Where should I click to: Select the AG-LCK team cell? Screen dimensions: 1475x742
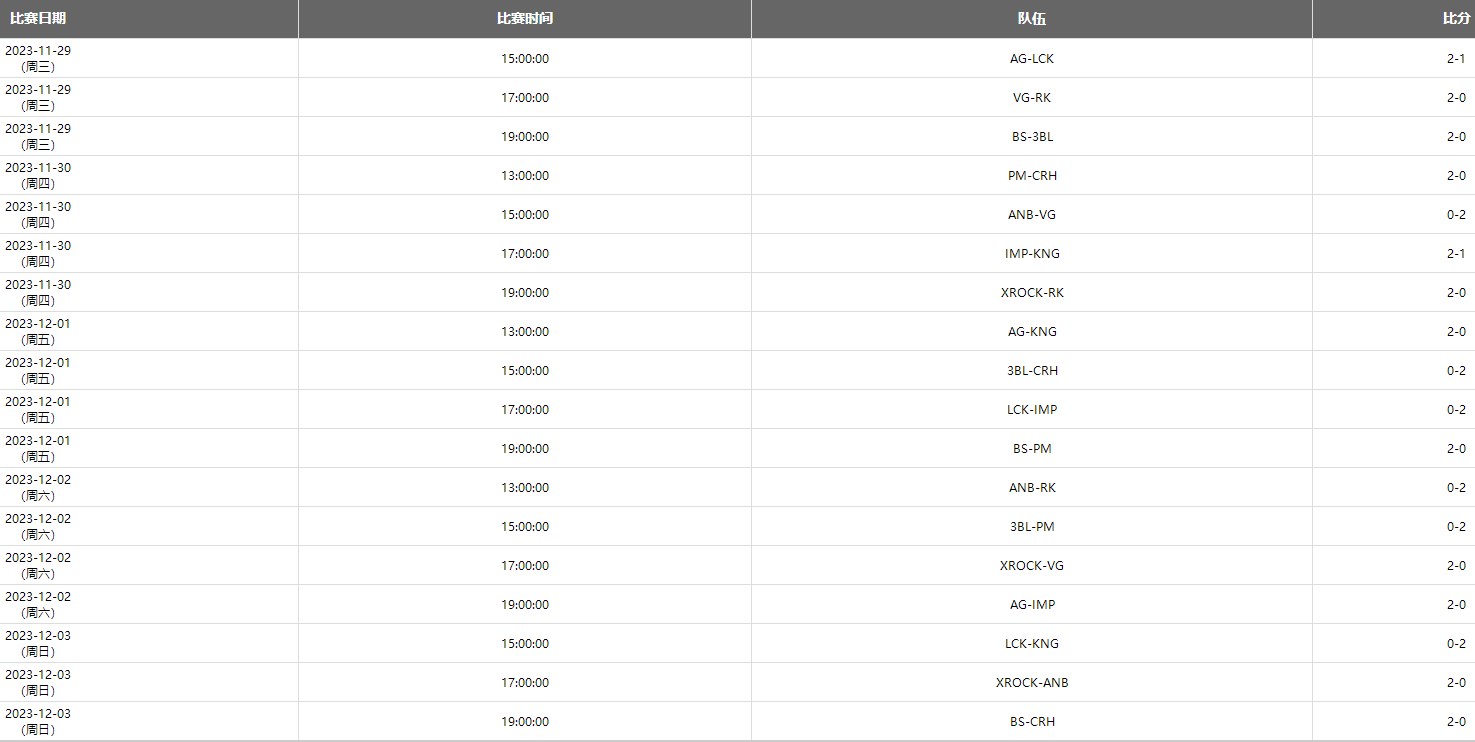pyautogui.click(x=1032, y=58)
